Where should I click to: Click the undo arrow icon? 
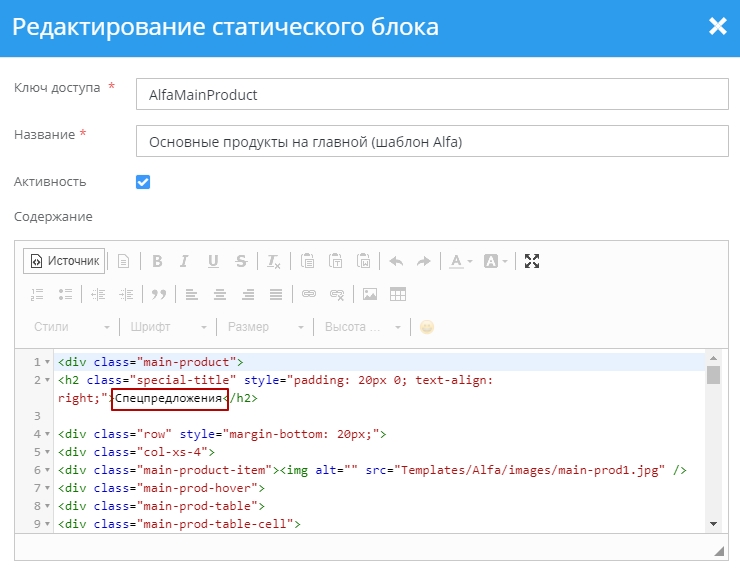click(396, 261)
